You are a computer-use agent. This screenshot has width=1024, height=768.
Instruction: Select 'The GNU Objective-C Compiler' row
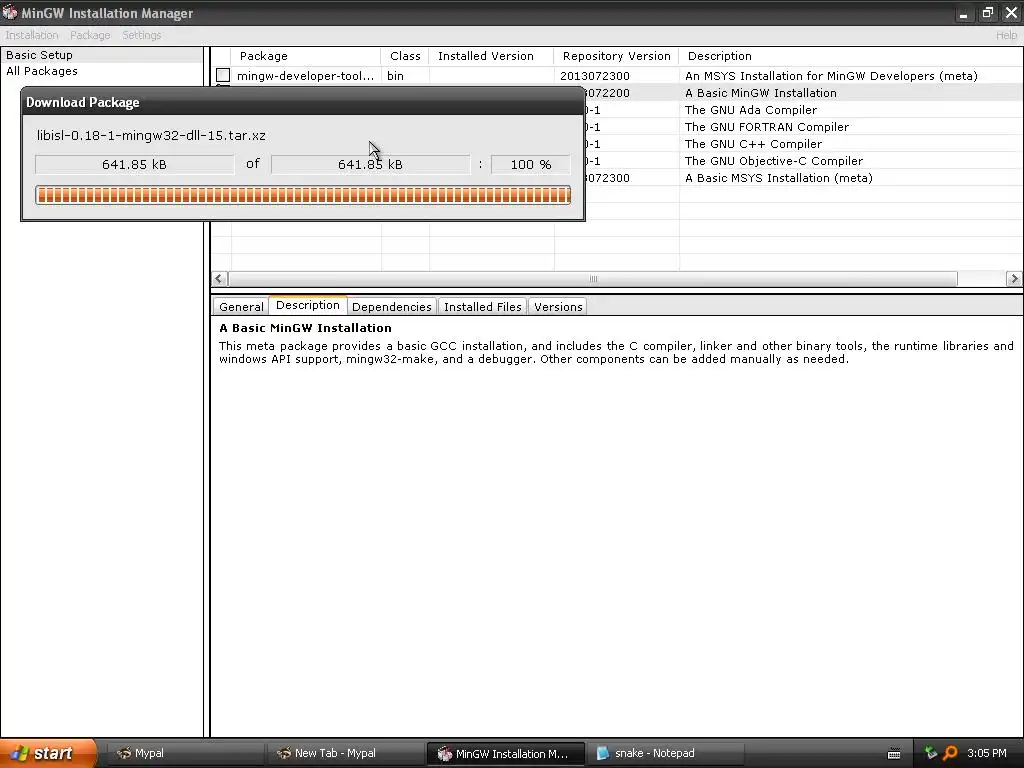[803, 161]
